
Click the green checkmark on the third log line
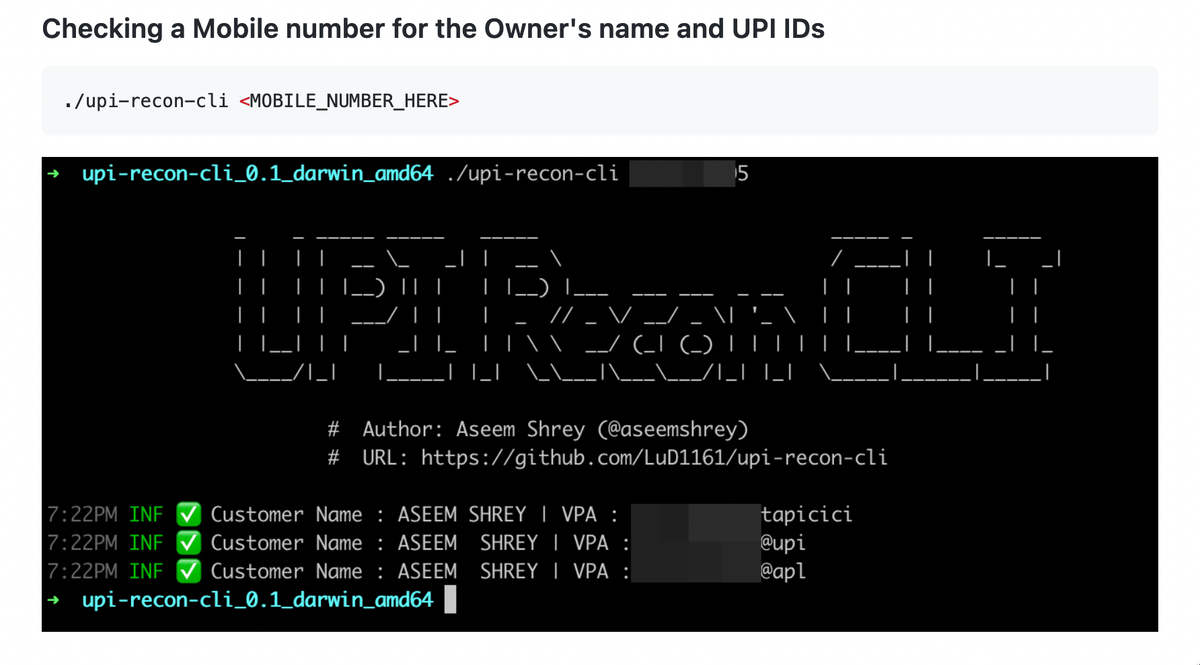tap(188, 571)
